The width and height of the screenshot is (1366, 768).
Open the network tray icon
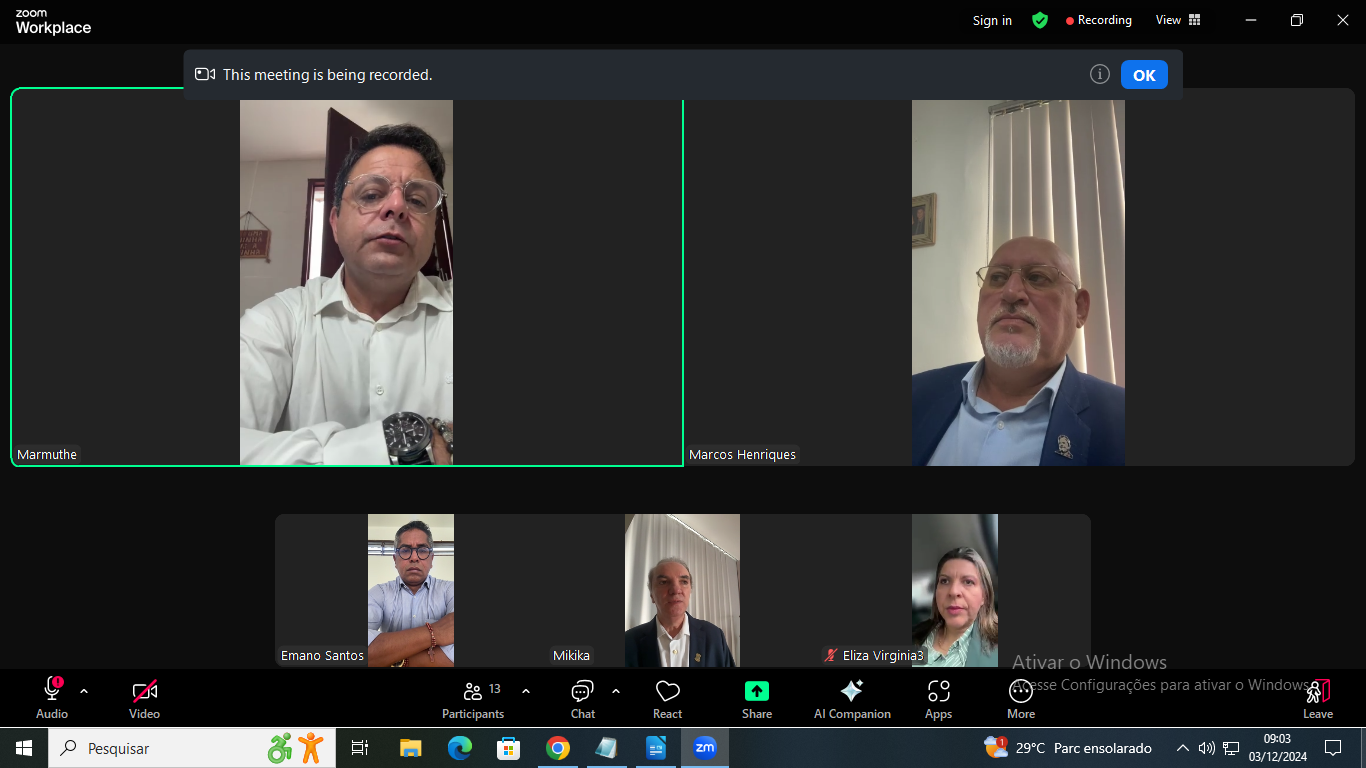point(1231,748)
